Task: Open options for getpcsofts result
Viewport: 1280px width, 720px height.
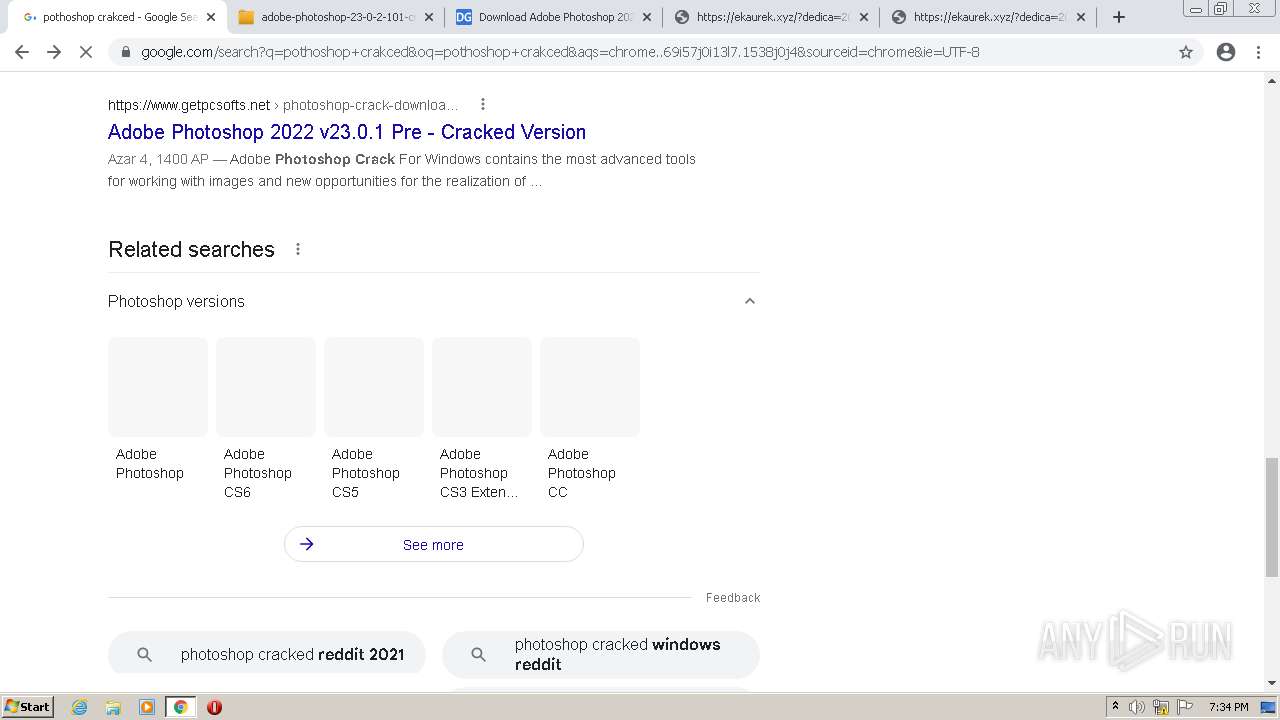Action: pyautogui.click(x=483, y=104)
